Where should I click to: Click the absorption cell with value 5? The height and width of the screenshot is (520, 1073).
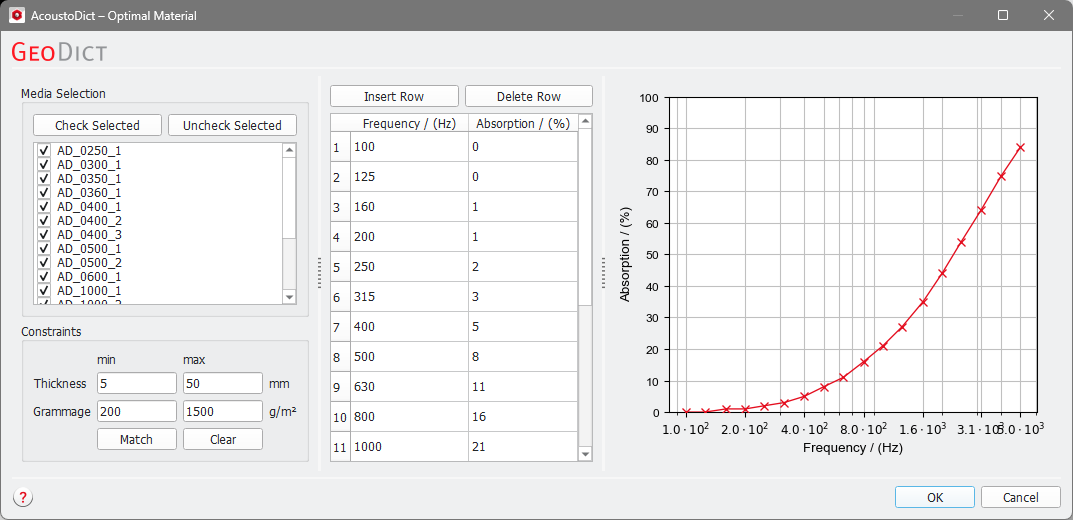point(523,327)
